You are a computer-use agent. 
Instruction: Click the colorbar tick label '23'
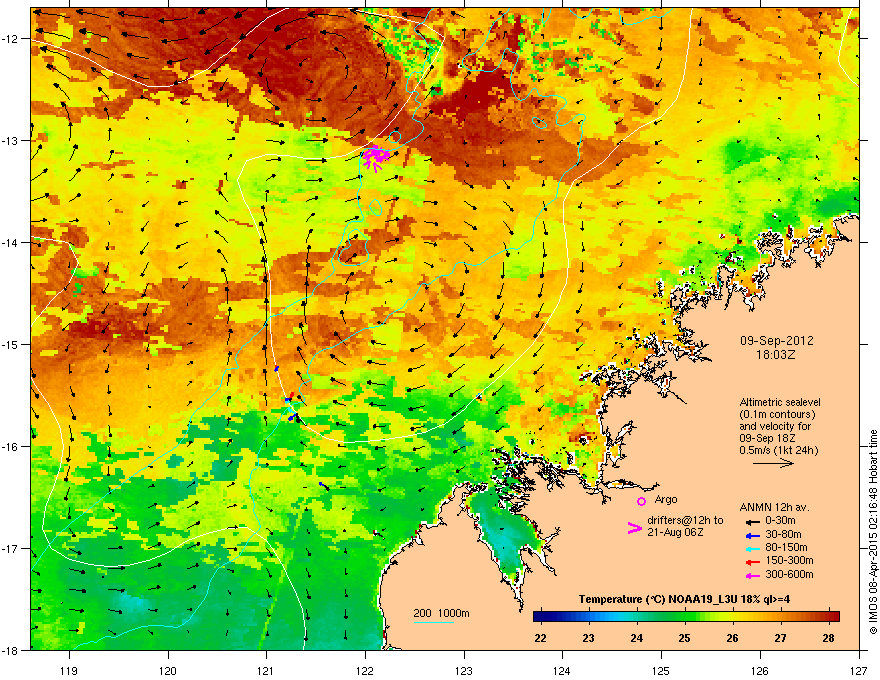(x=588, y=638)
